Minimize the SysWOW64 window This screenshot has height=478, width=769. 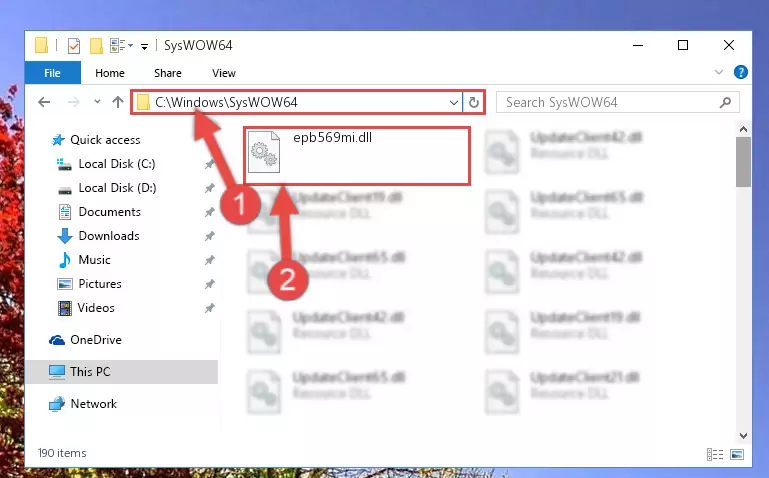coord(638,45)
